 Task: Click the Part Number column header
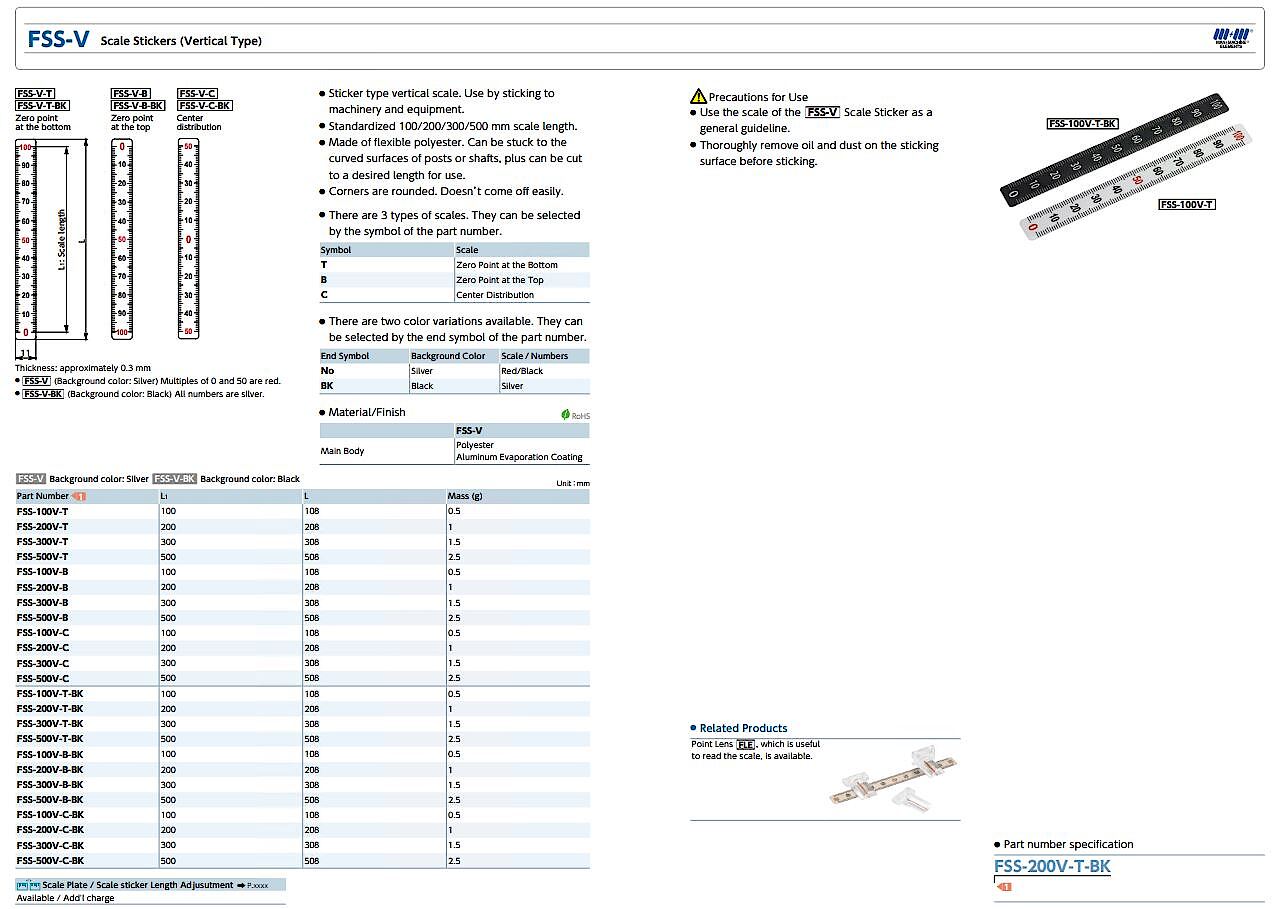click(x=87, y=496)
